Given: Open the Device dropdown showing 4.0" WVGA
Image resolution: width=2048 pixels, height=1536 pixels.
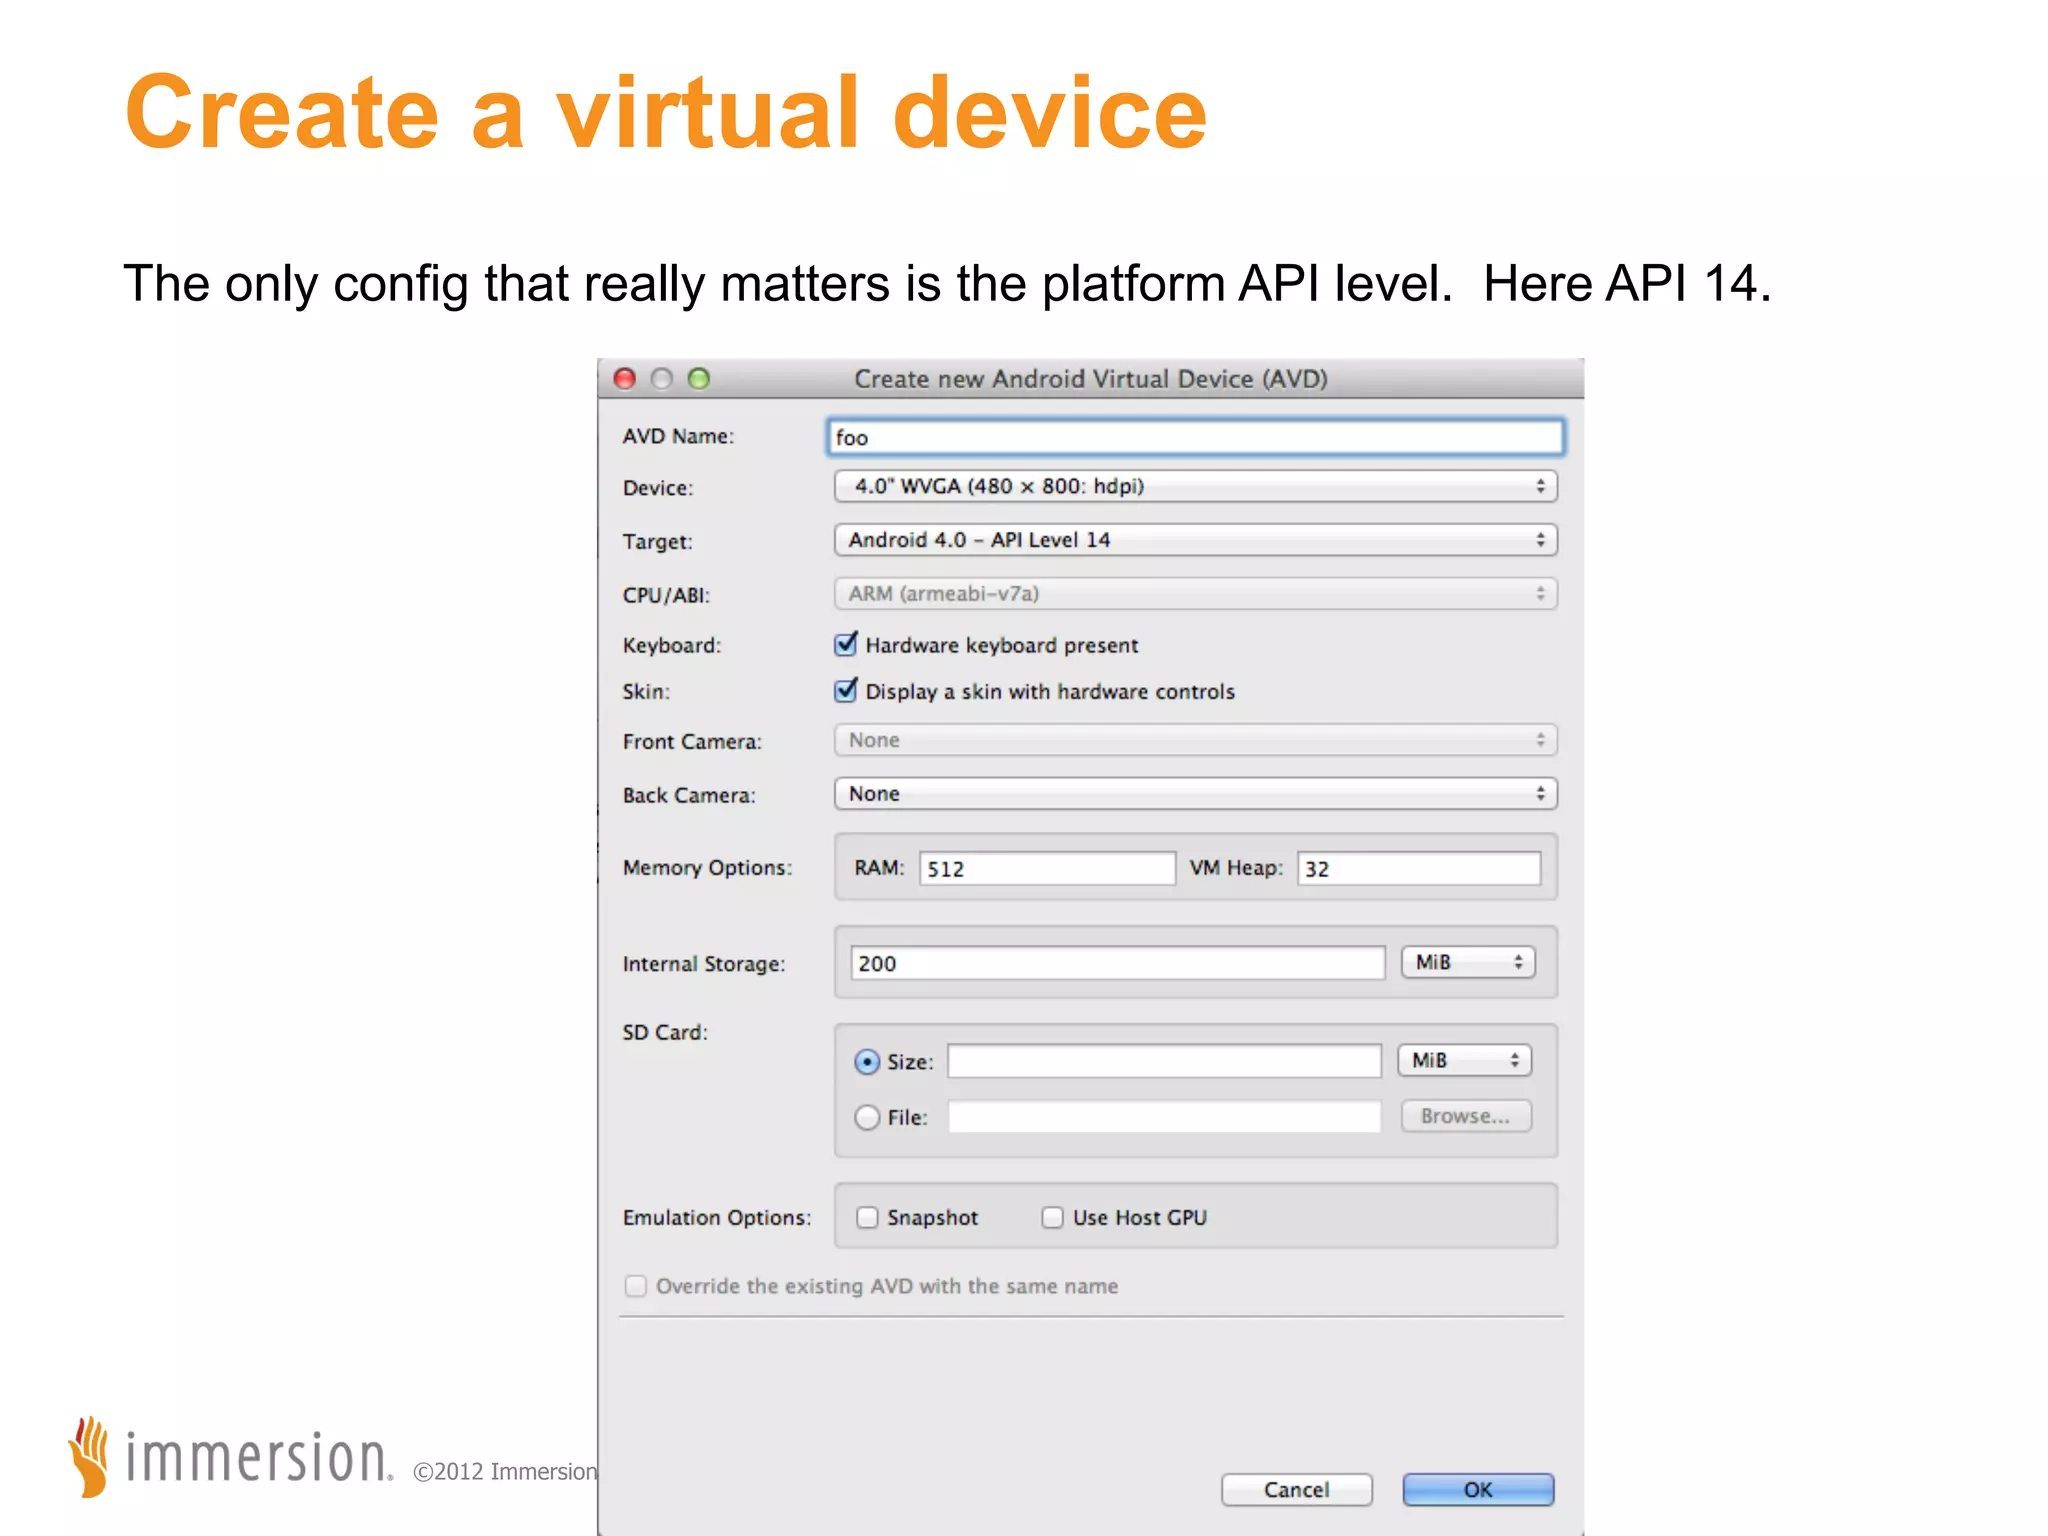Looking at the screenshot, I should coord(1195,486).
